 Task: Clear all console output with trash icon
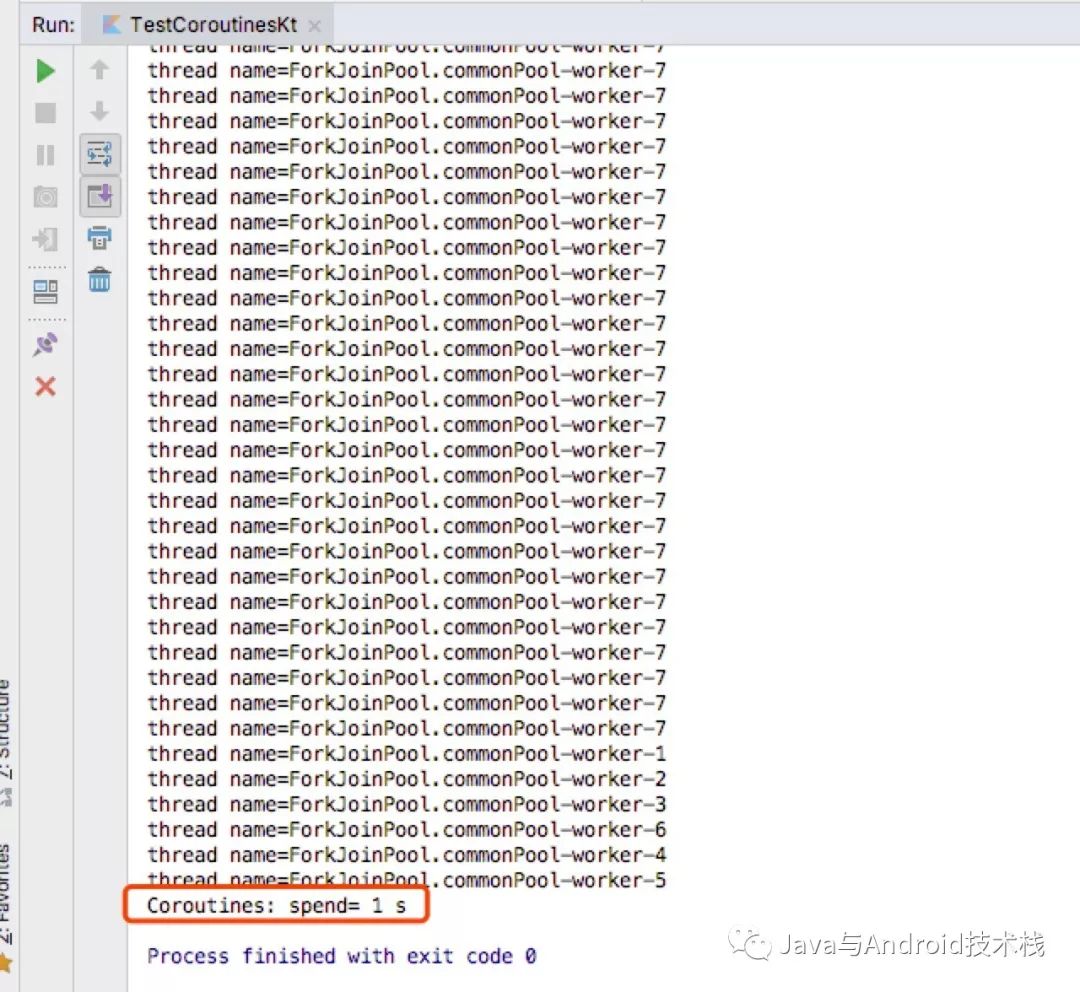(99, 280)
